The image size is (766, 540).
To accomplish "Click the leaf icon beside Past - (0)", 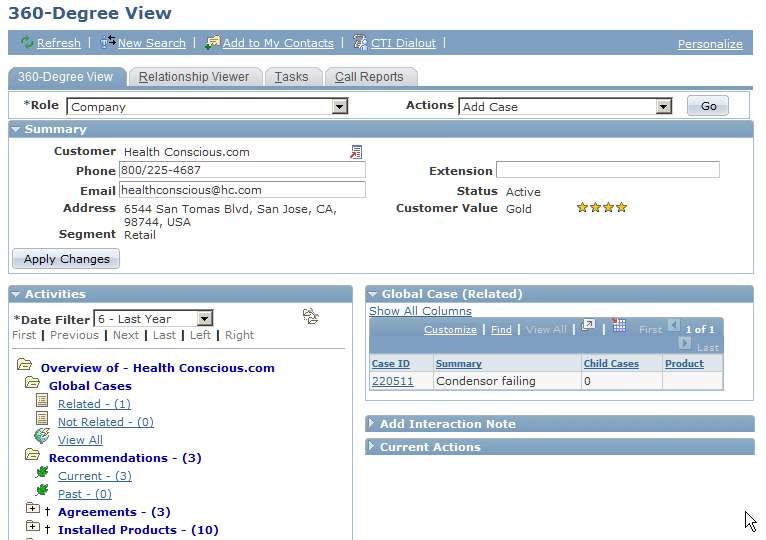I will point(42,490).
